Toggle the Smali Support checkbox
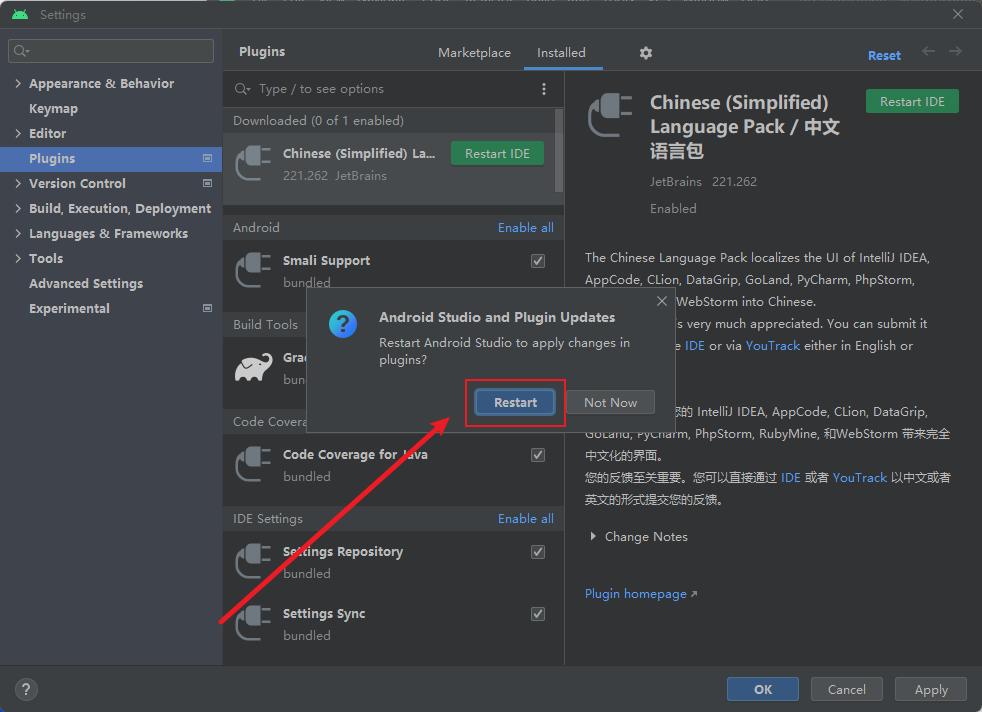This screenshot has width=982, height=712. coord(538,261)
